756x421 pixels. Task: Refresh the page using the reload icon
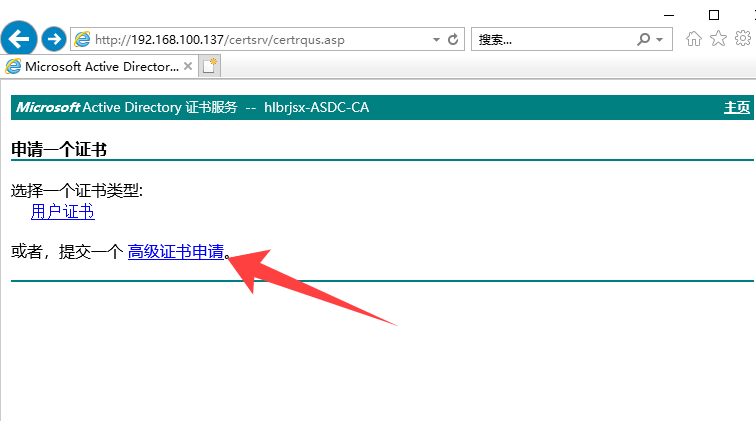tap(454, 39)
